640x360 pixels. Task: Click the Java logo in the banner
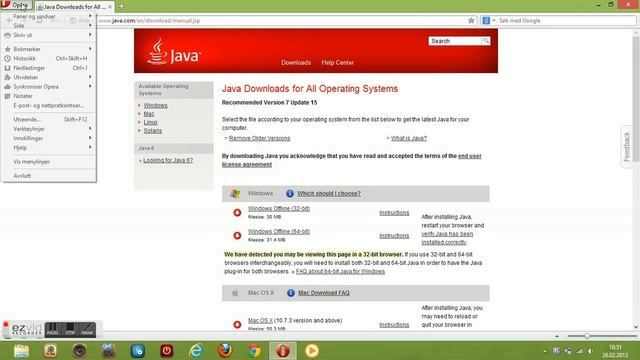pos(173,52)
